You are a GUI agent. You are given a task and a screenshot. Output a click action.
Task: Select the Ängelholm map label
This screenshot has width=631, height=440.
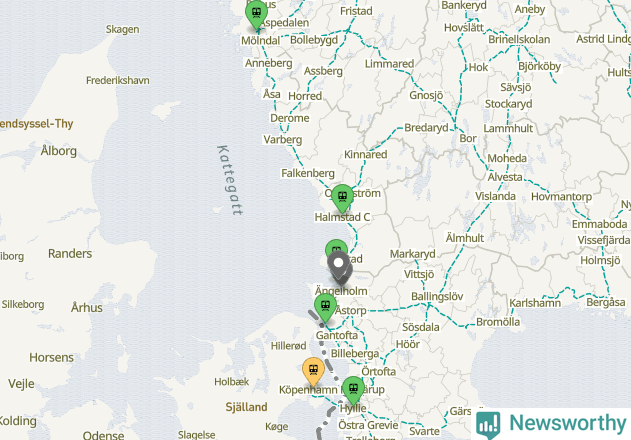(x=341, y=291)
